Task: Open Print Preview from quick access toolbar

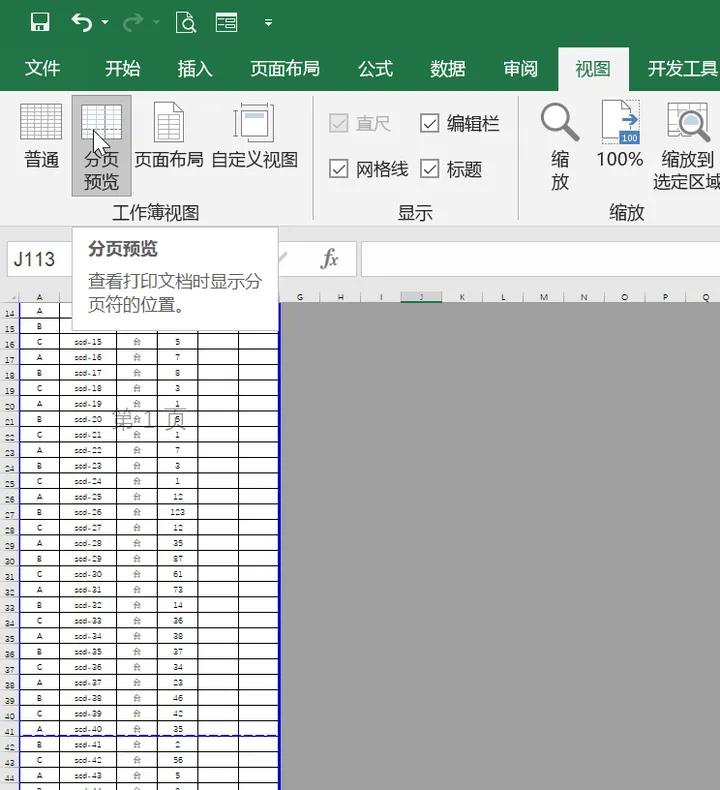Action: 185,22
